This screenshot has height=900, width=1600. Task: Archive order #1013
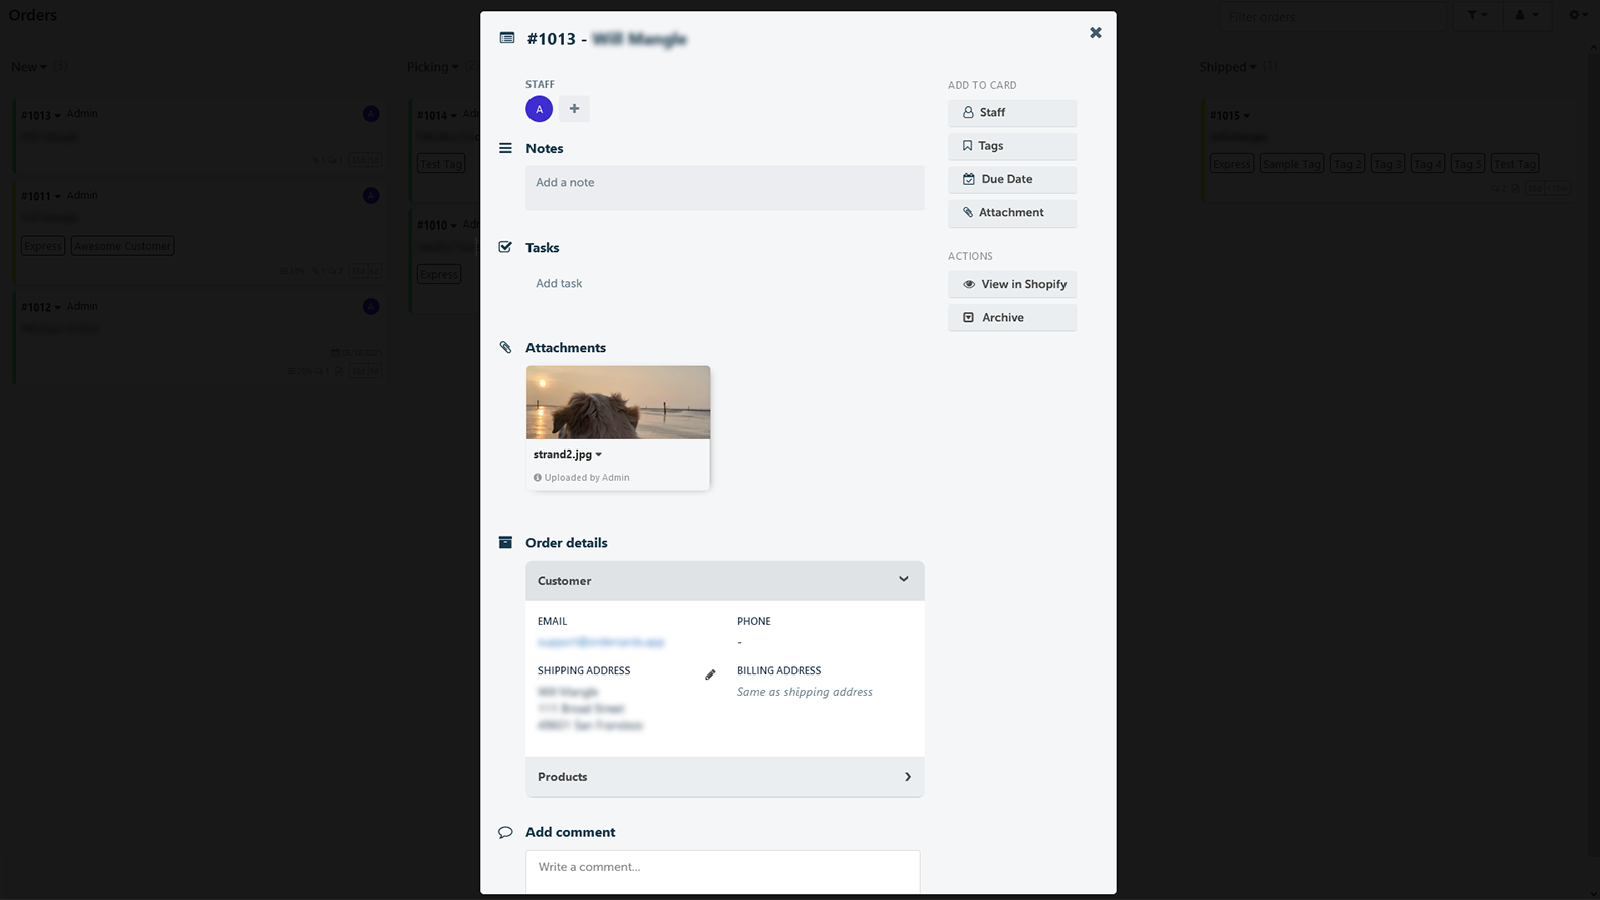coord(1012,317)
